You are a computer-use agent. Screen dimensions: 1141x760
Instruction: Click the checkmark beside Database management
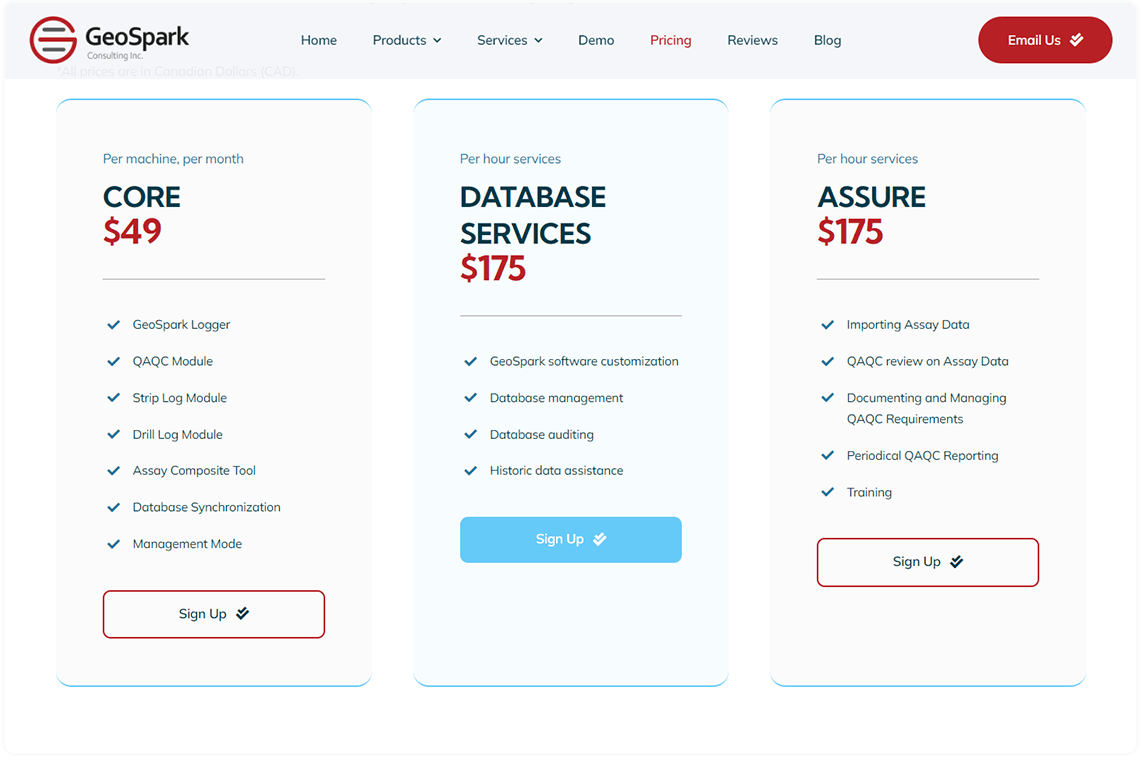tap(471, 397)
